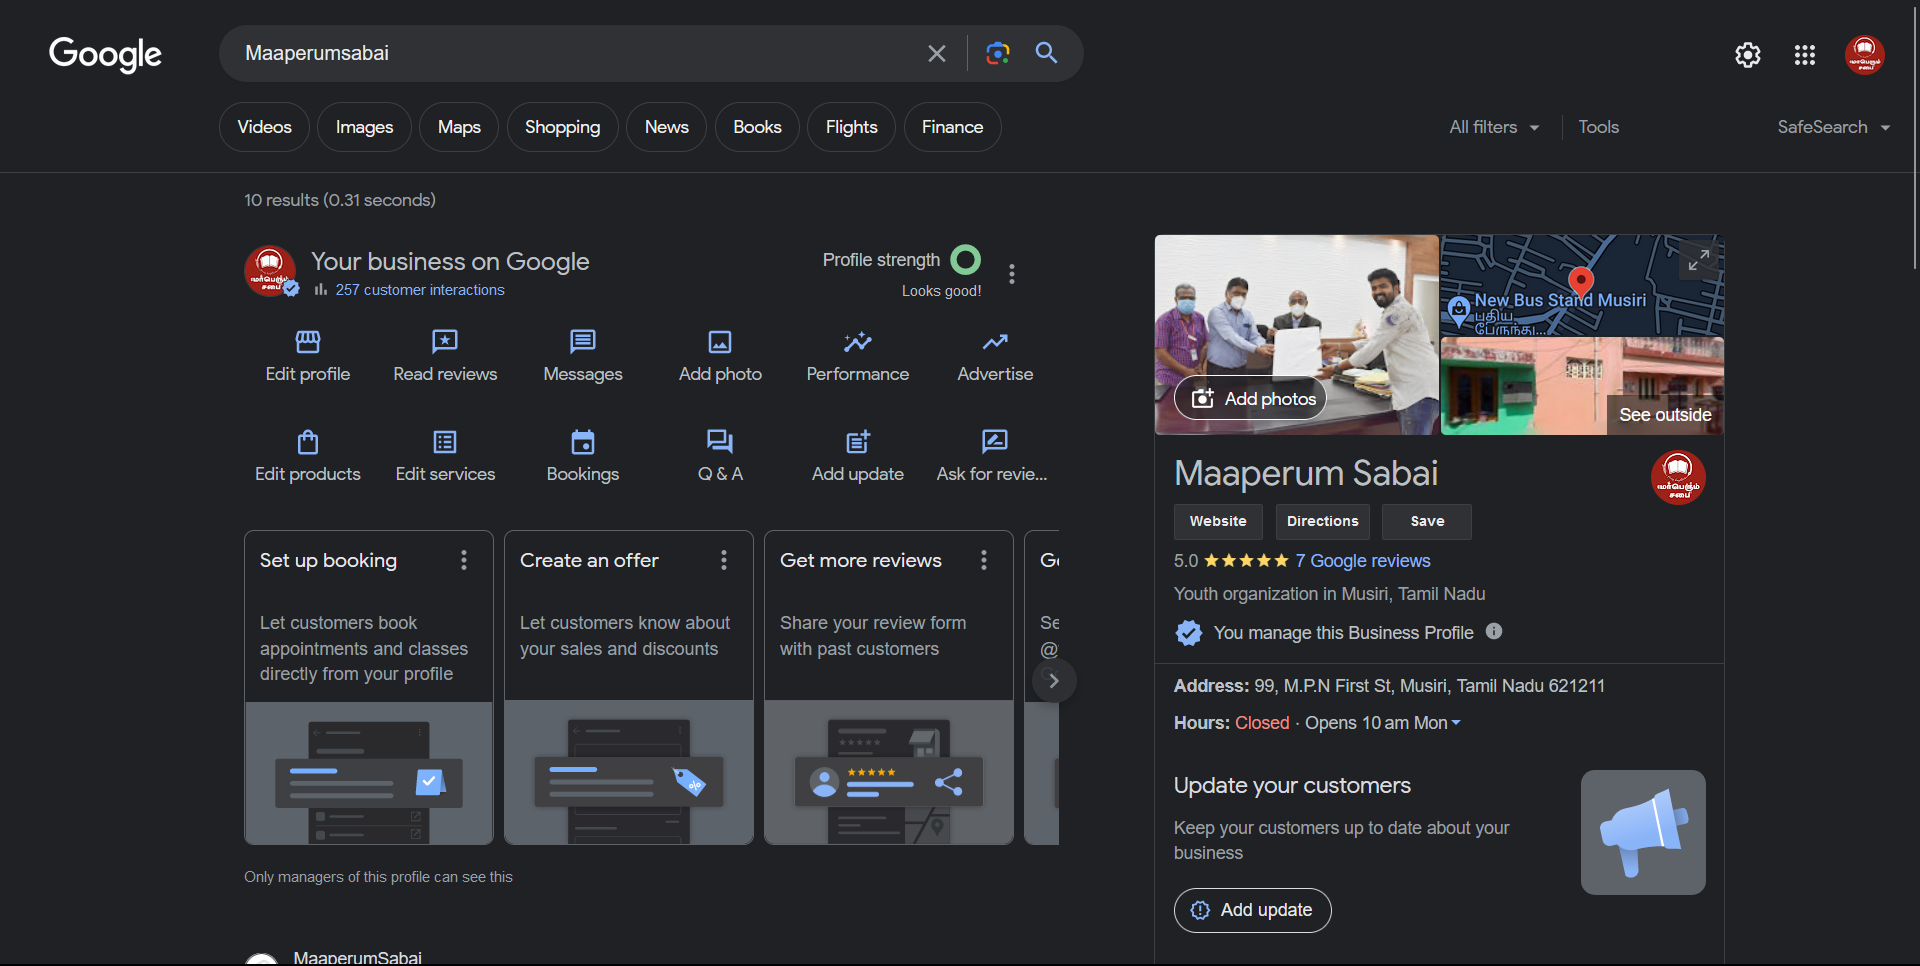Clear the Maaperumsabai search query
This screenshot has width=1920, height=966.
click(x=936, y=53)
